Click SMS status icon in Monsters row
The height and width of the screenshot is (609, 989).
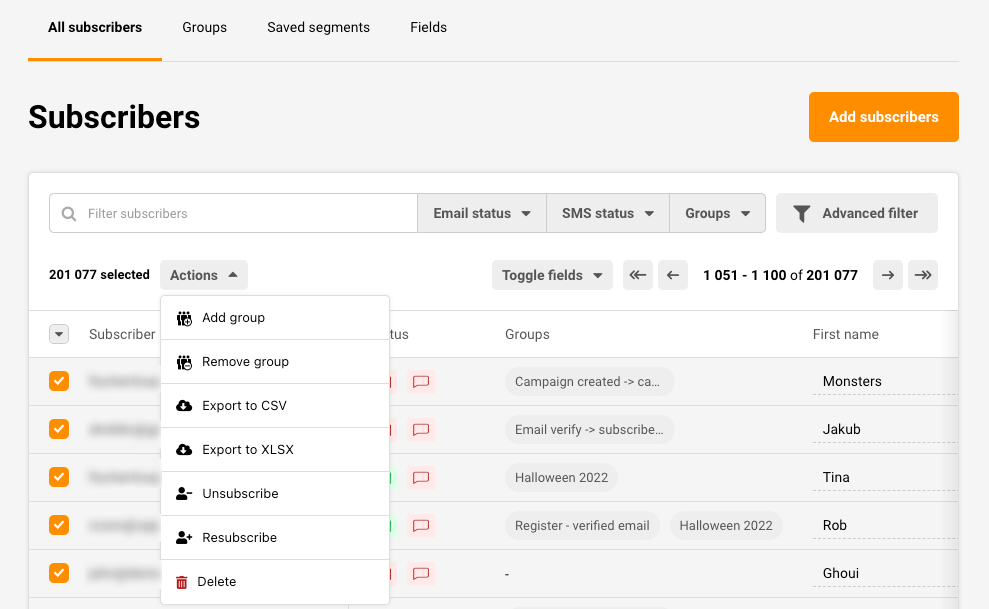pyautogui.click(x=421, y=381)
